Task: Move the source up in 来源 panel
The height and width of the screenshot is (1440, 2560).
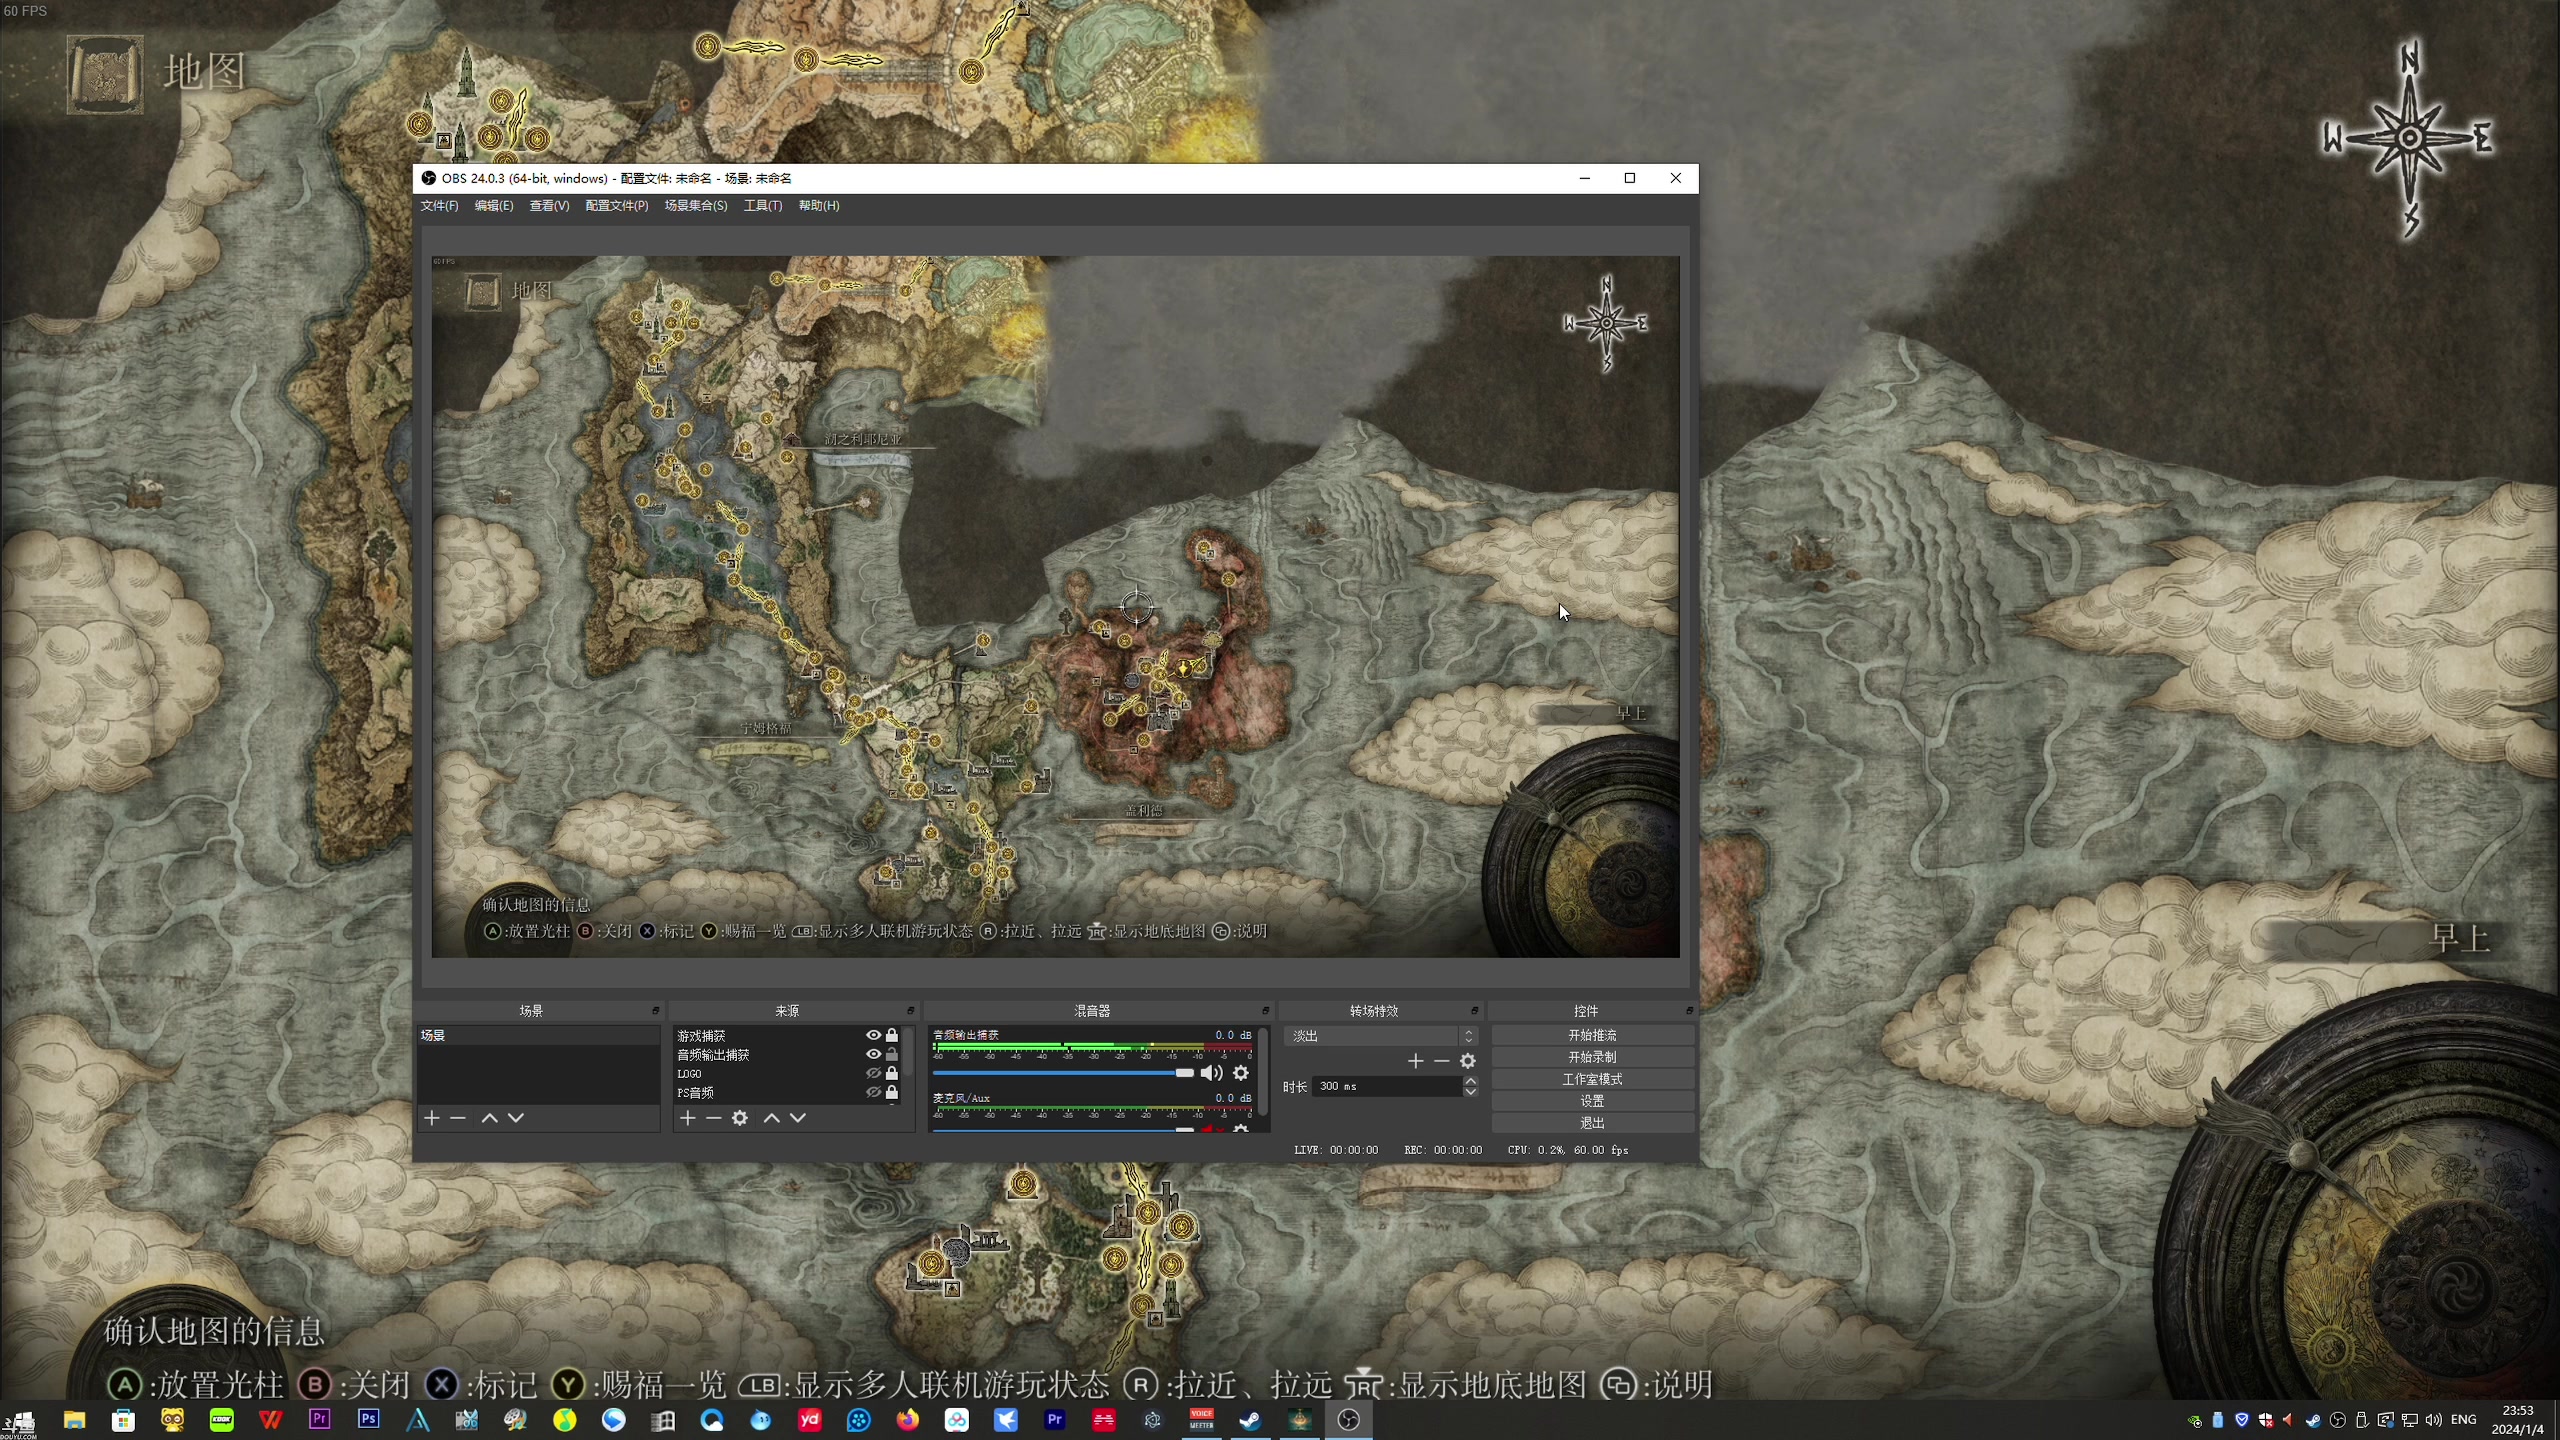Action: pos(771,1118)
